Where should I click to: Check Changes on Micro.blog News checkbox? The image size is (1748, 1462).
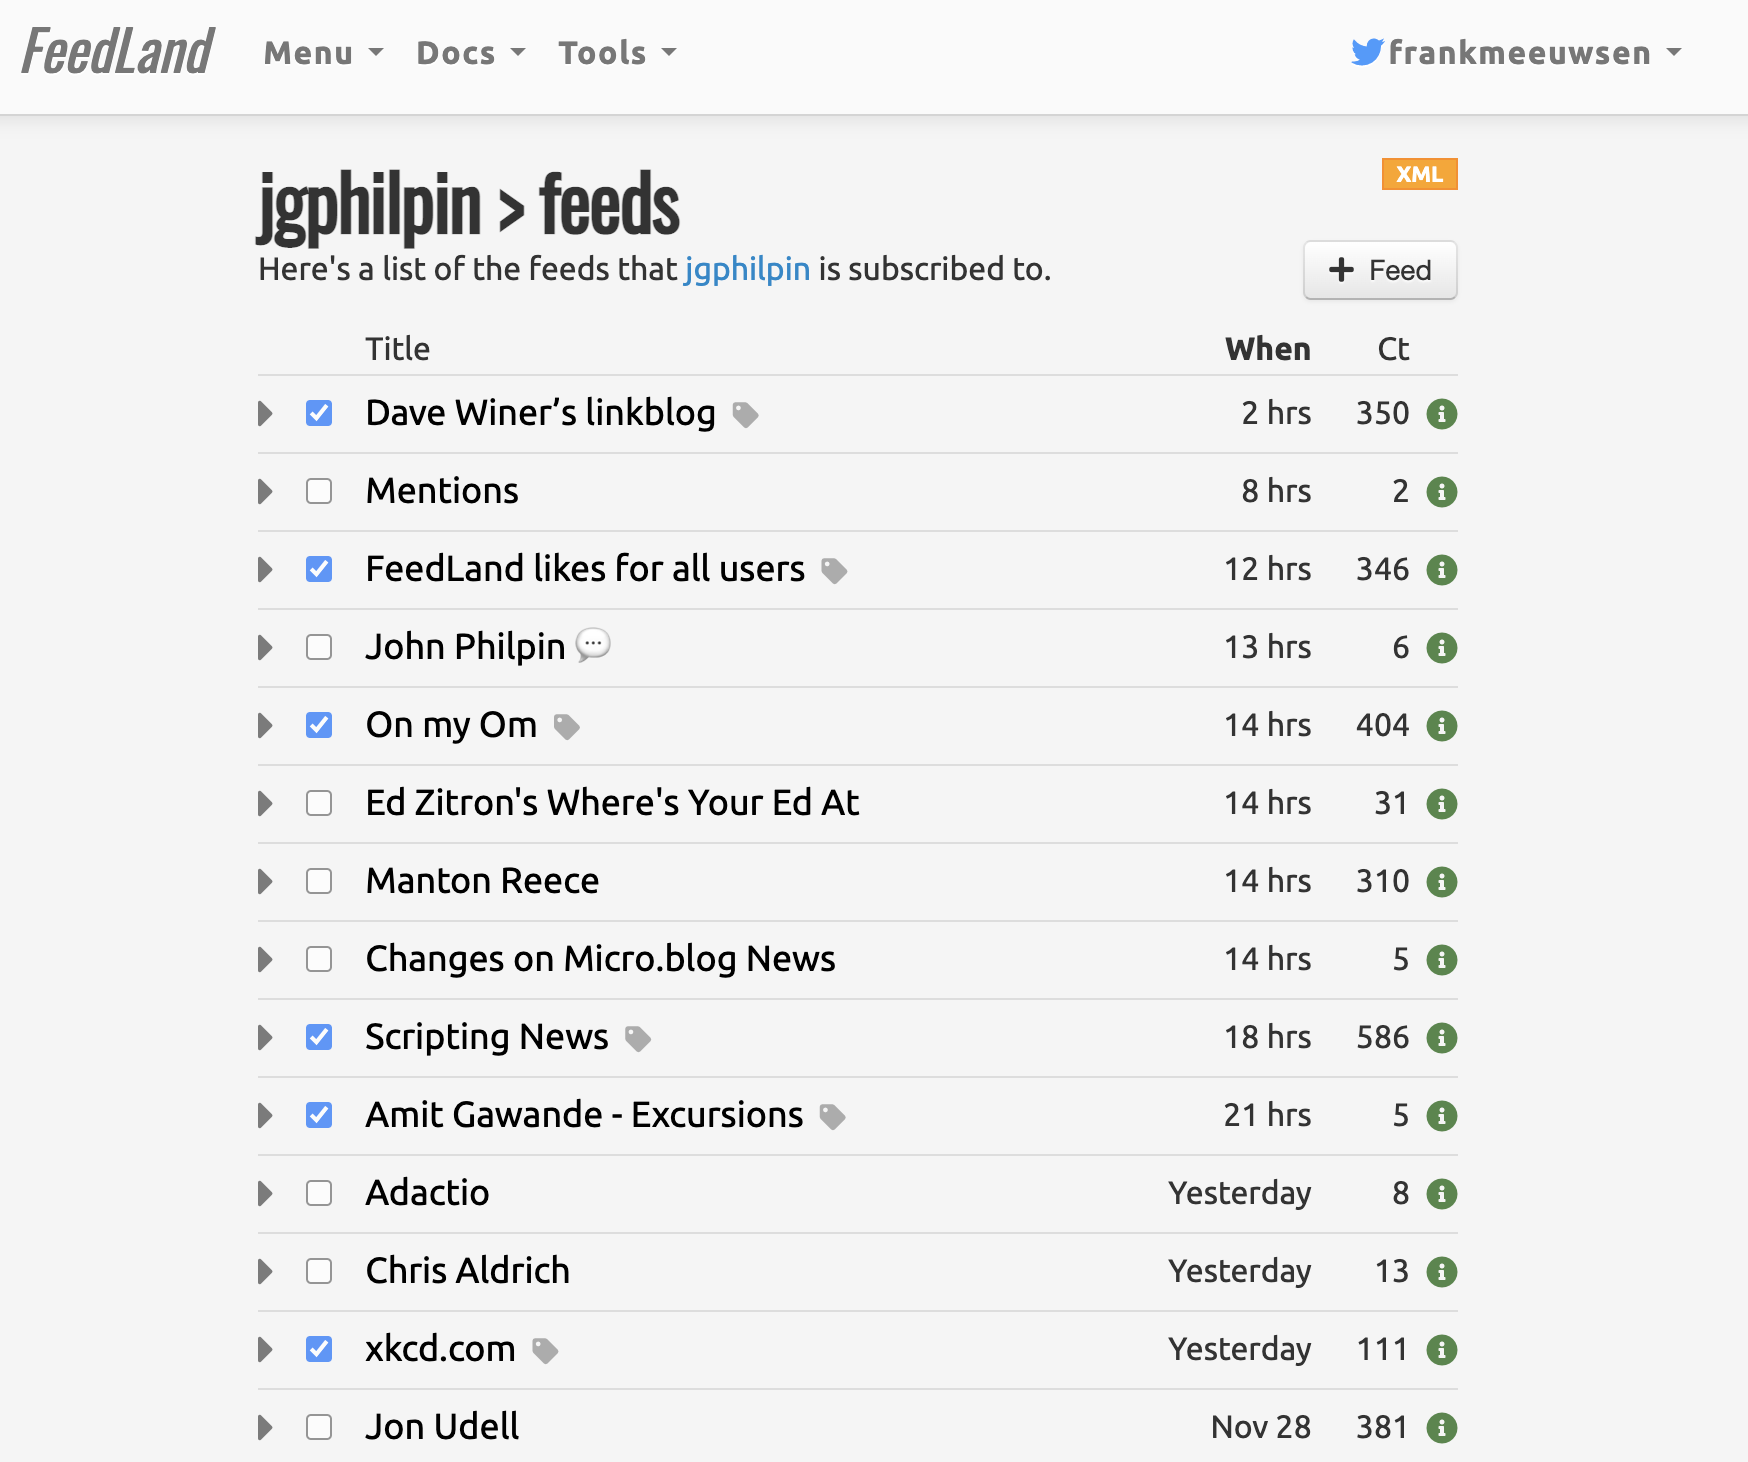(x=319, y=959)
